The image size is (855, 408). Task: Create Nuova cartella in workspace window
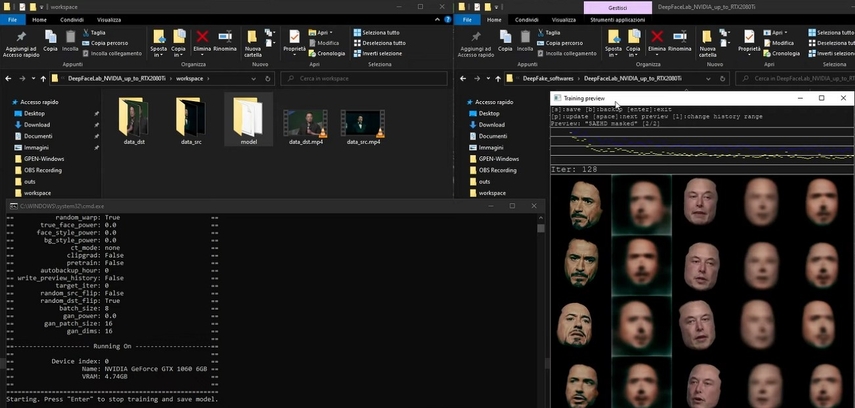(x=252, y=44)
